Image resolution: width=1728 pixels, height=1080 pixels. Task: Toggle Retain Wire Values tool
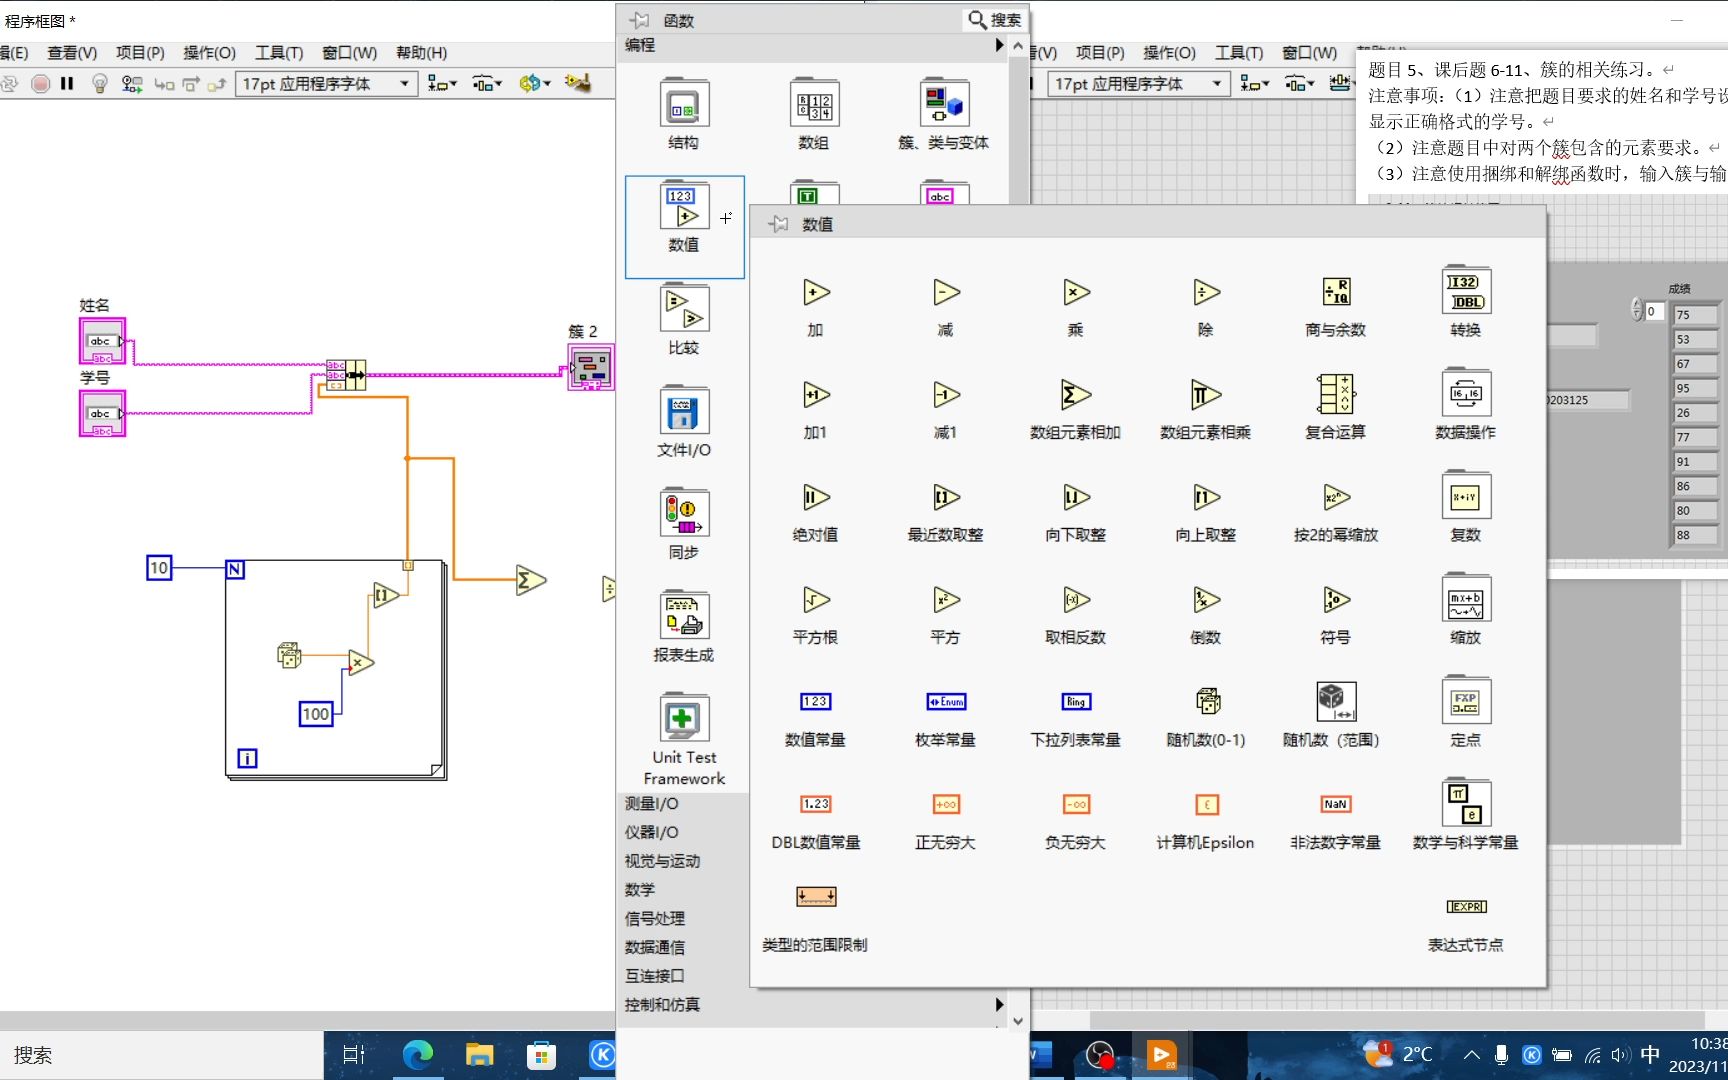[131, 84]
